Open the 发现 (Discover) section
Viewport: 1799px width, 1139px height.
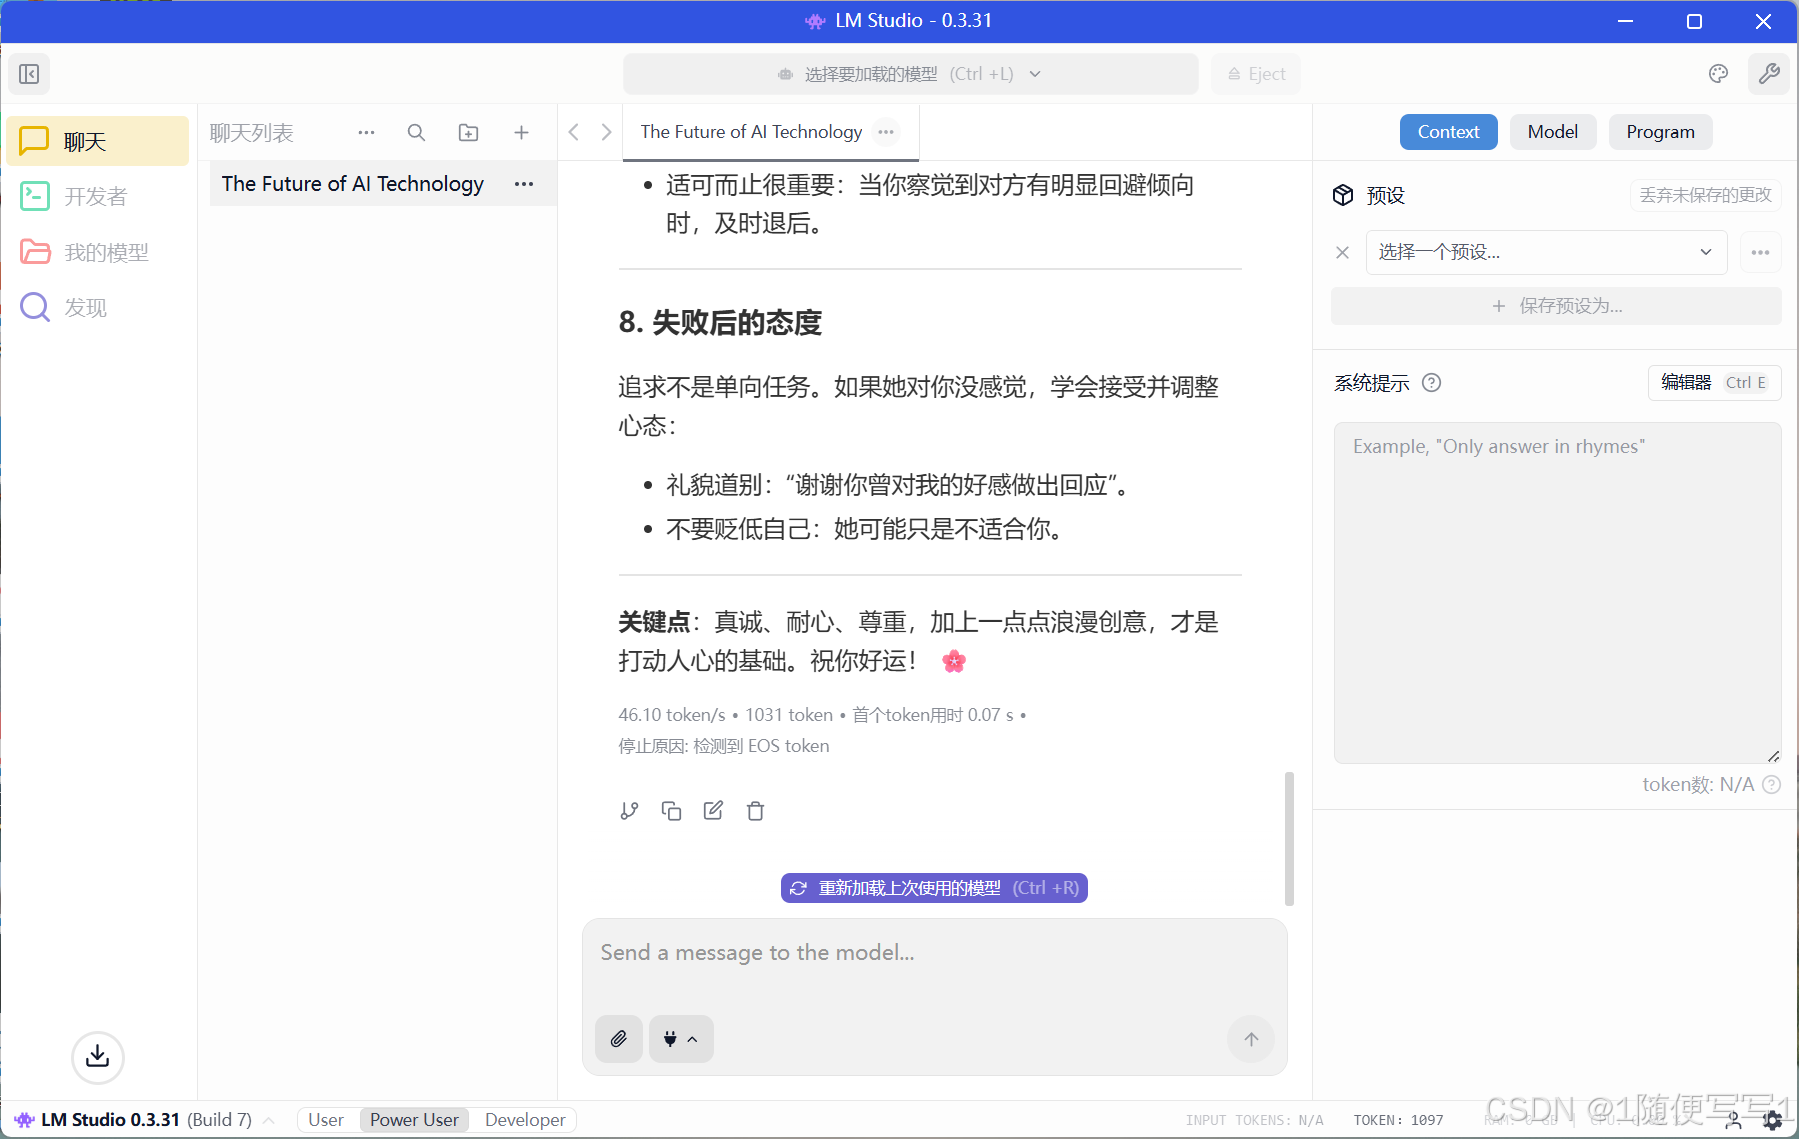click(85, 307)
